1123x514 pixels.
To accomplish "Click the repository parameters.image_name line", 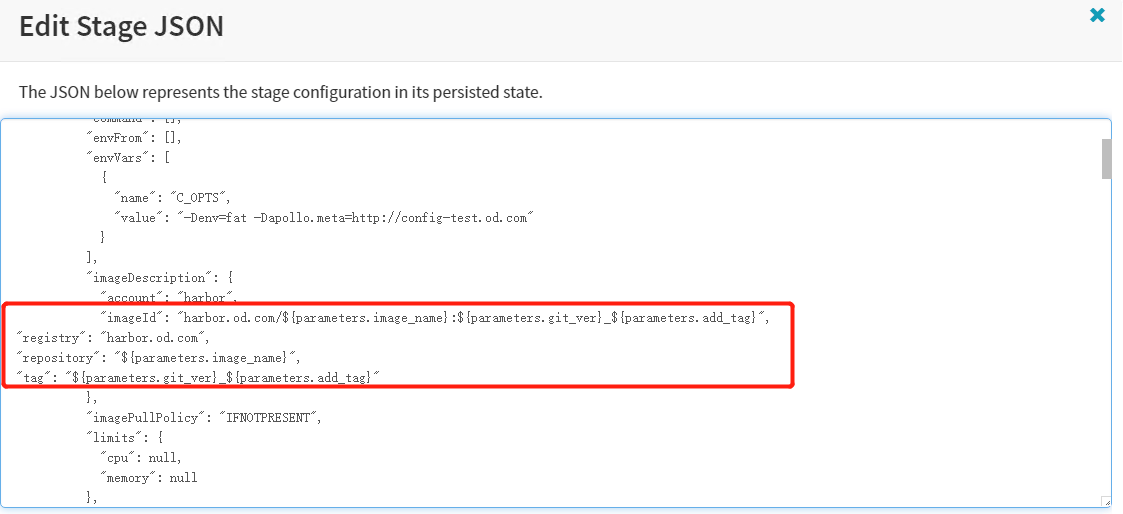I will point(158,357).
